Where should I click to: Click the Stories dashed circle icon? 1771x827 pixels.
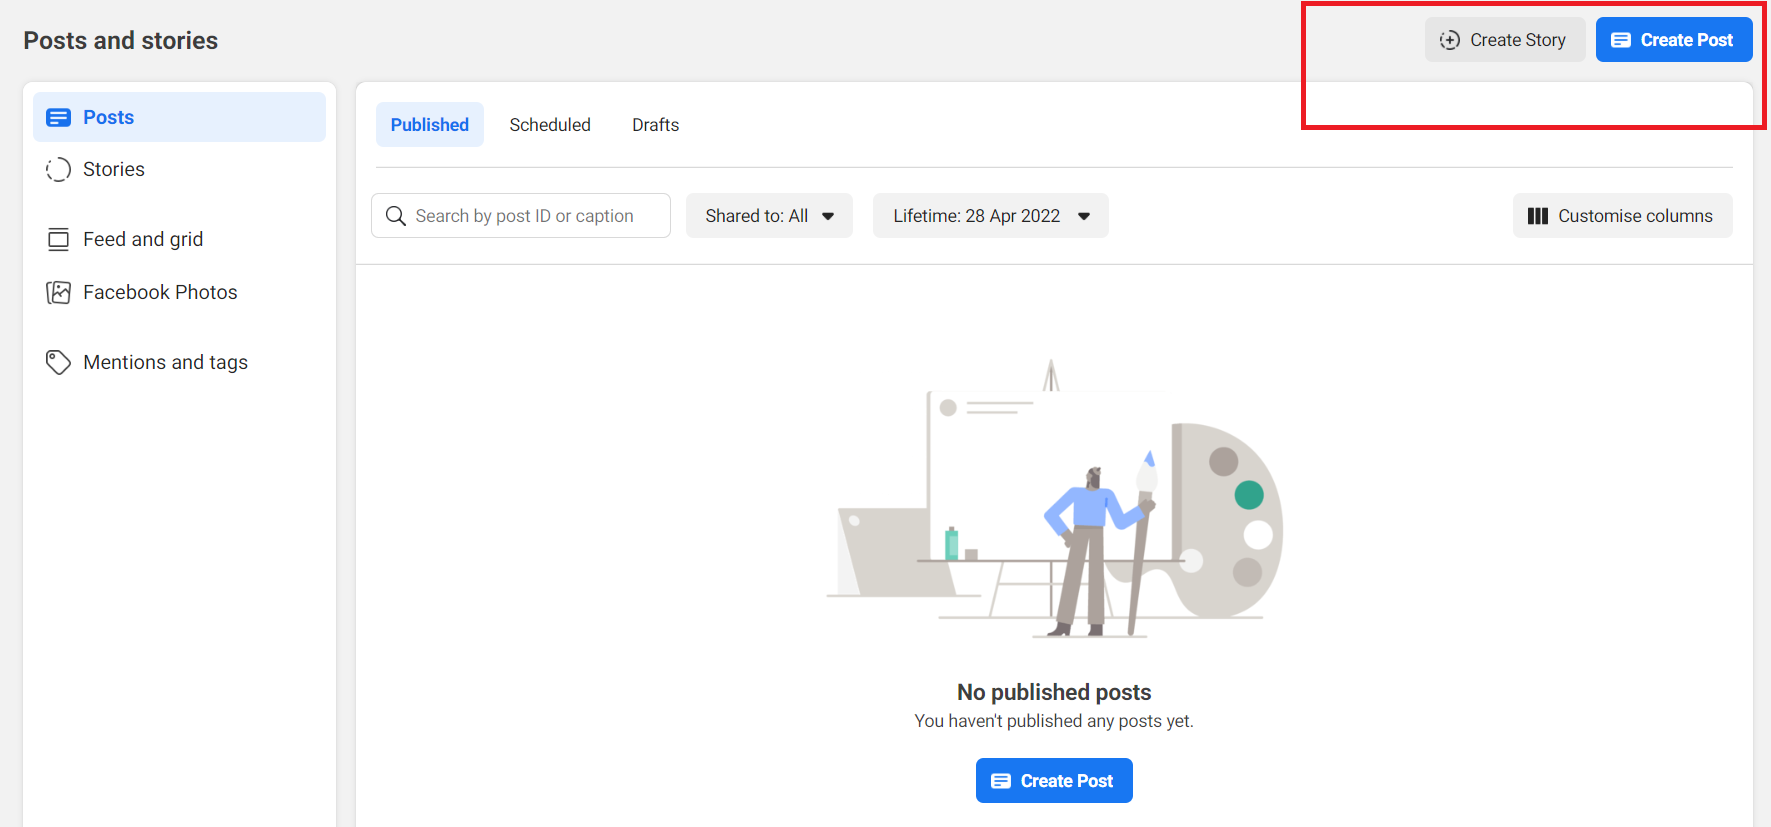point(59,170)
